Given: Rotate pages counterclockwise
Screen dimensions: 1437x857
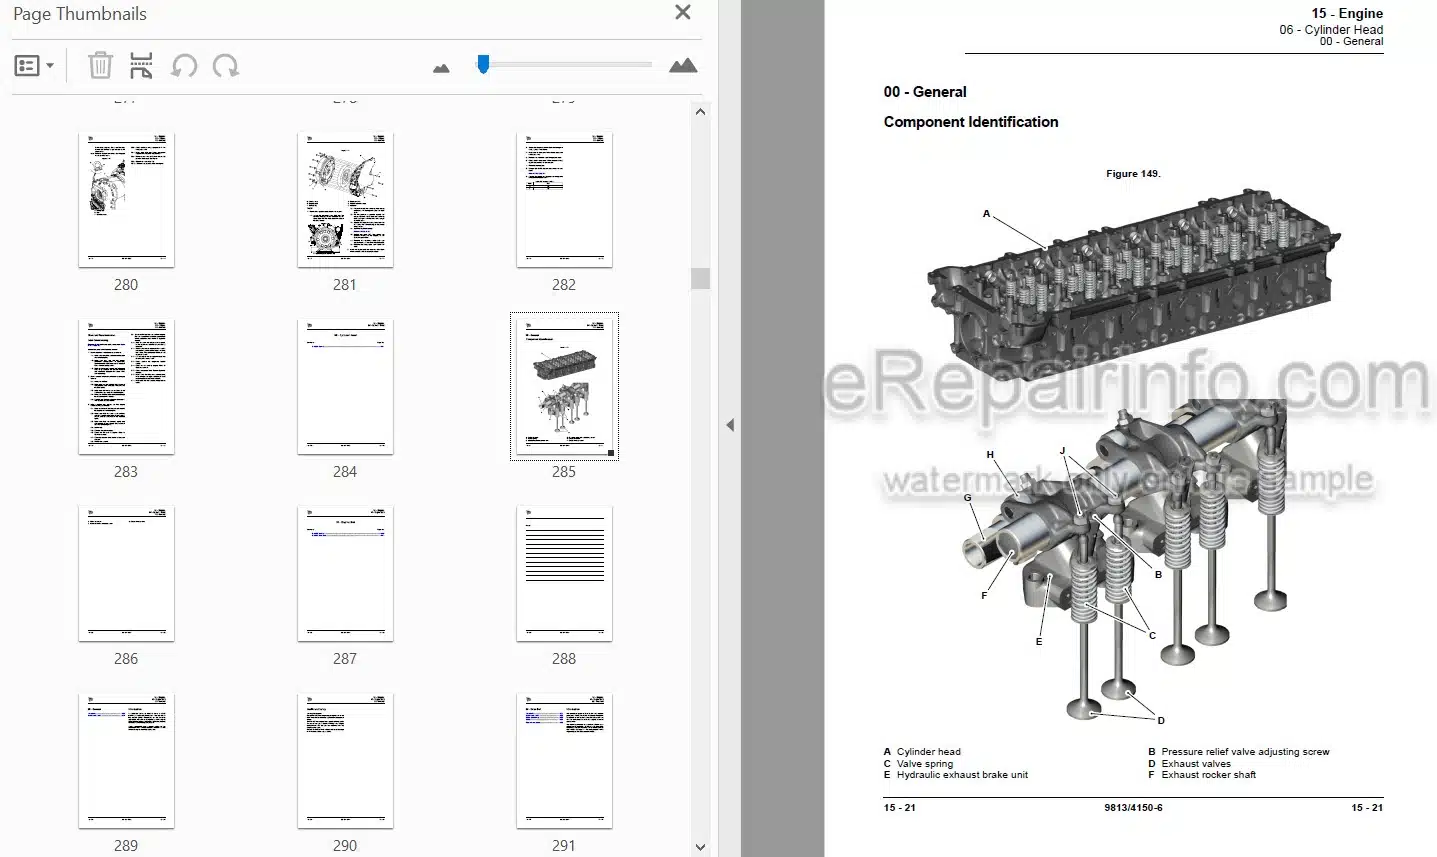Looking at the screenshot, I should pos(184,66).
